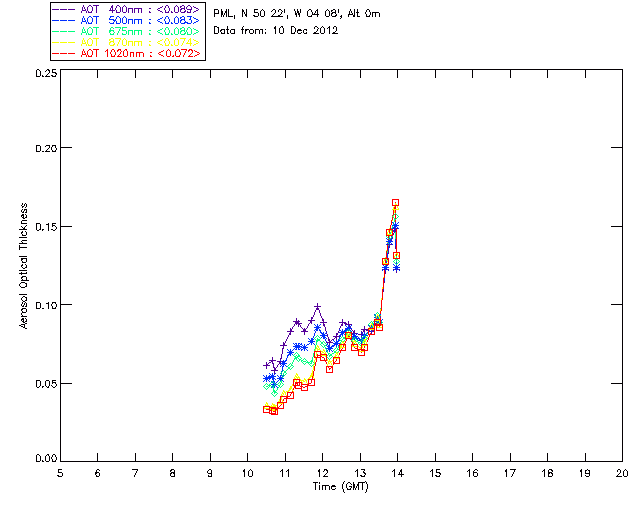Screen dimensions: 640x512
Task: Click the PML station location header text
Action: tap(297, 14)
